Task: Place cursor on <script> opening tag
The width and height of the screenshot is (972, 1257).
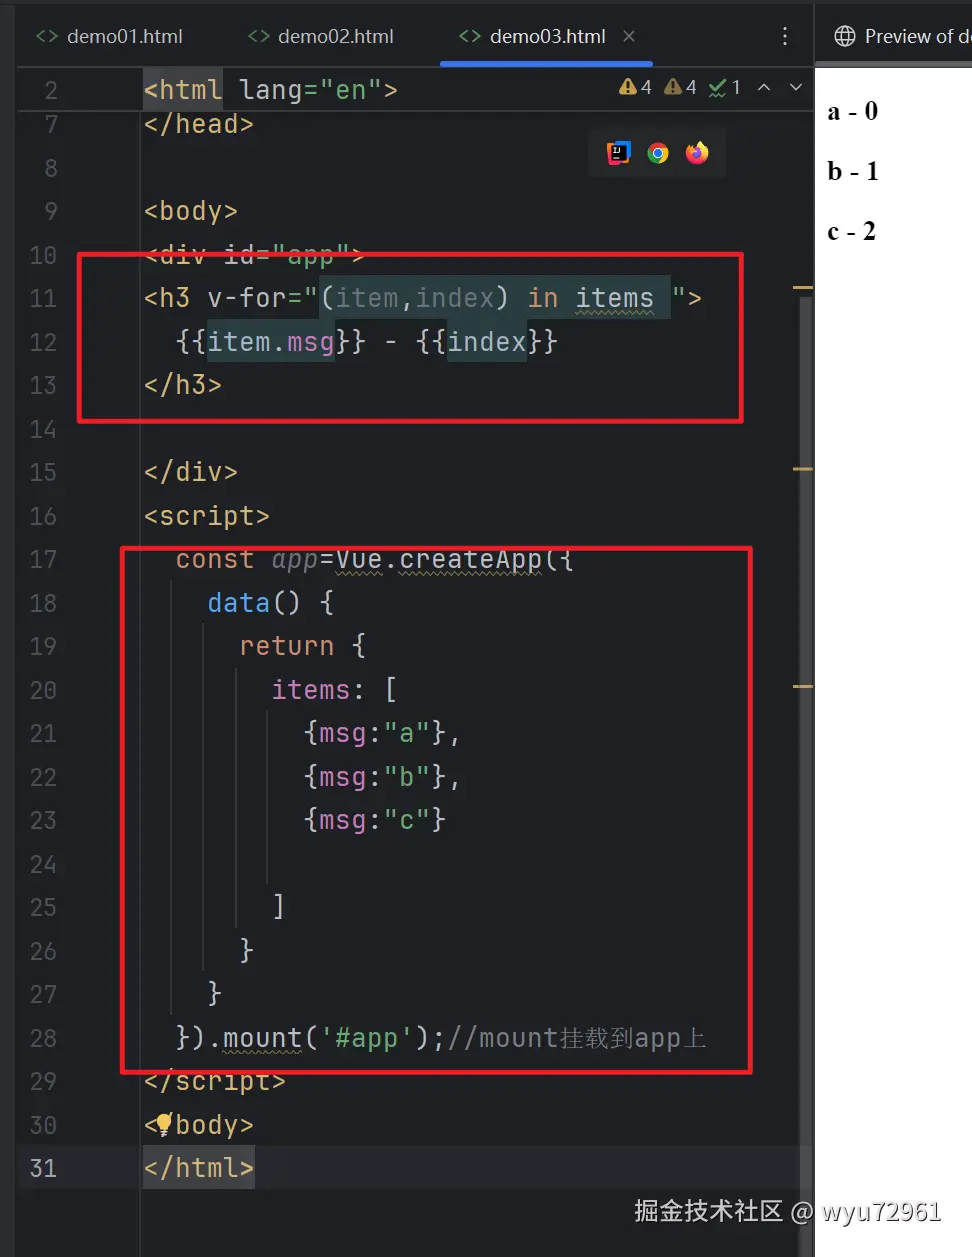Action: [207, 516]
